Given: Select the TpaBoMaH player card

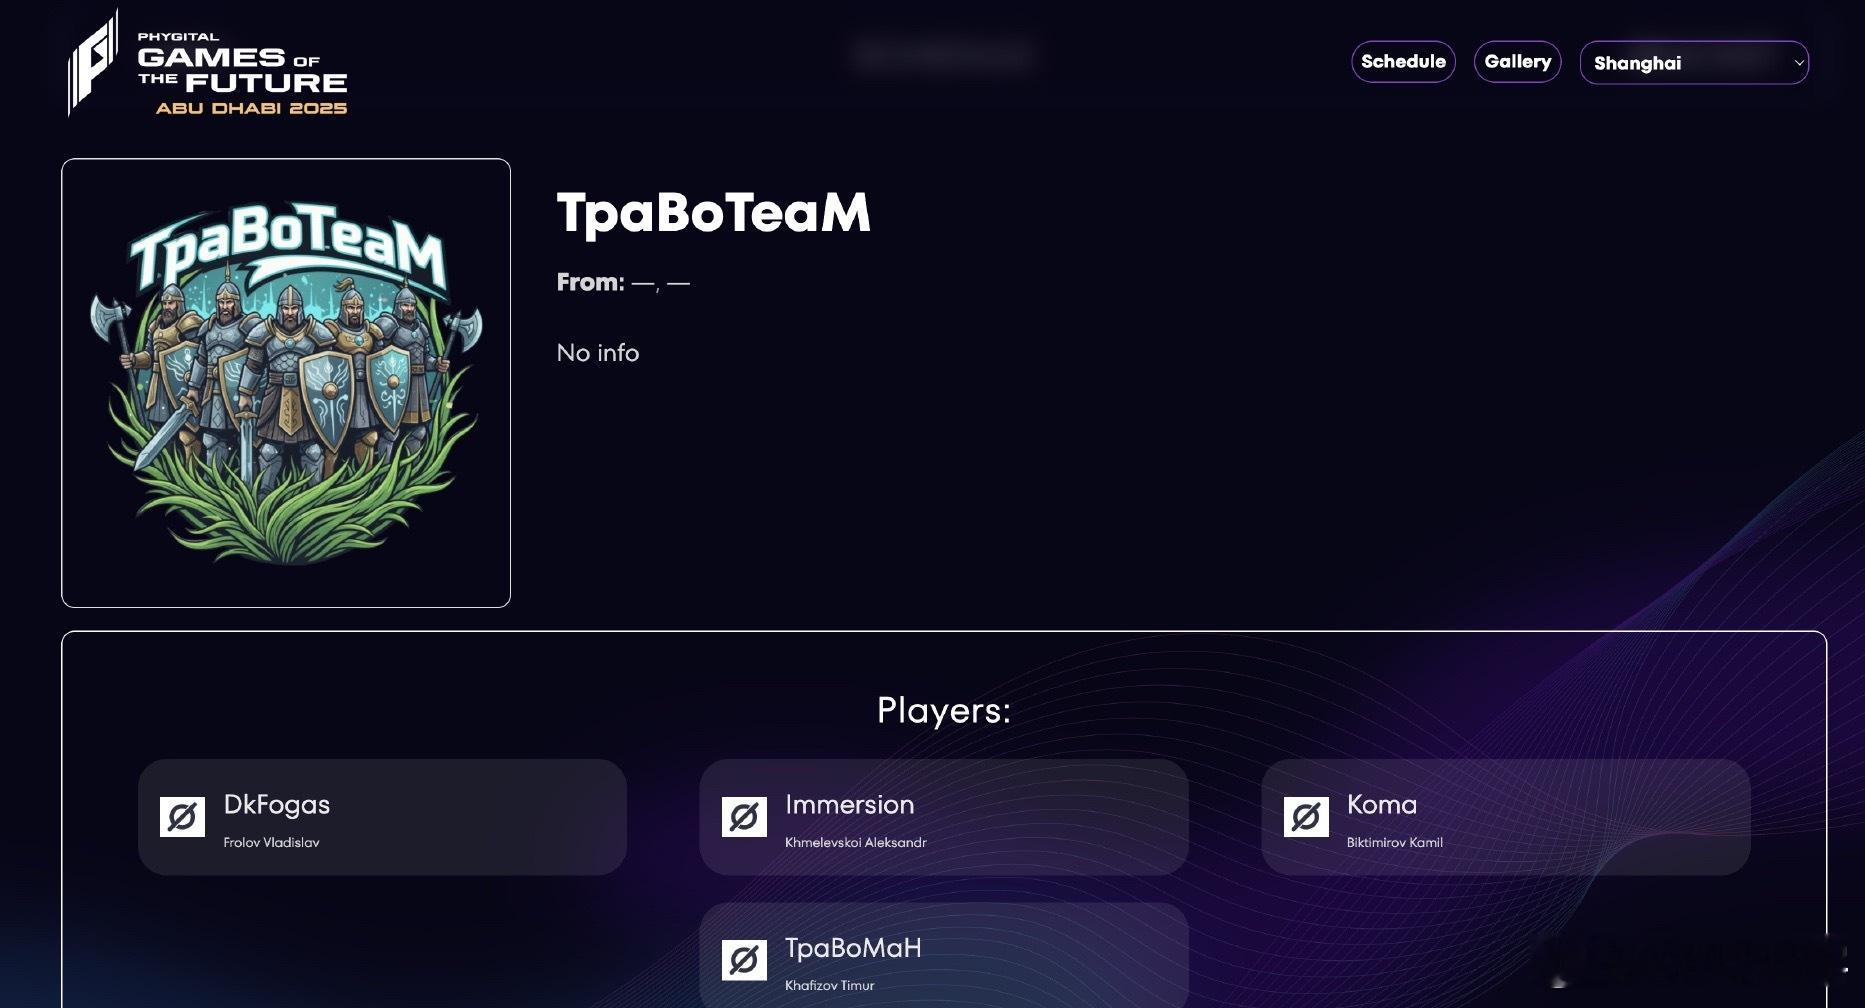Looking at the screenshot, I should 944,956.
